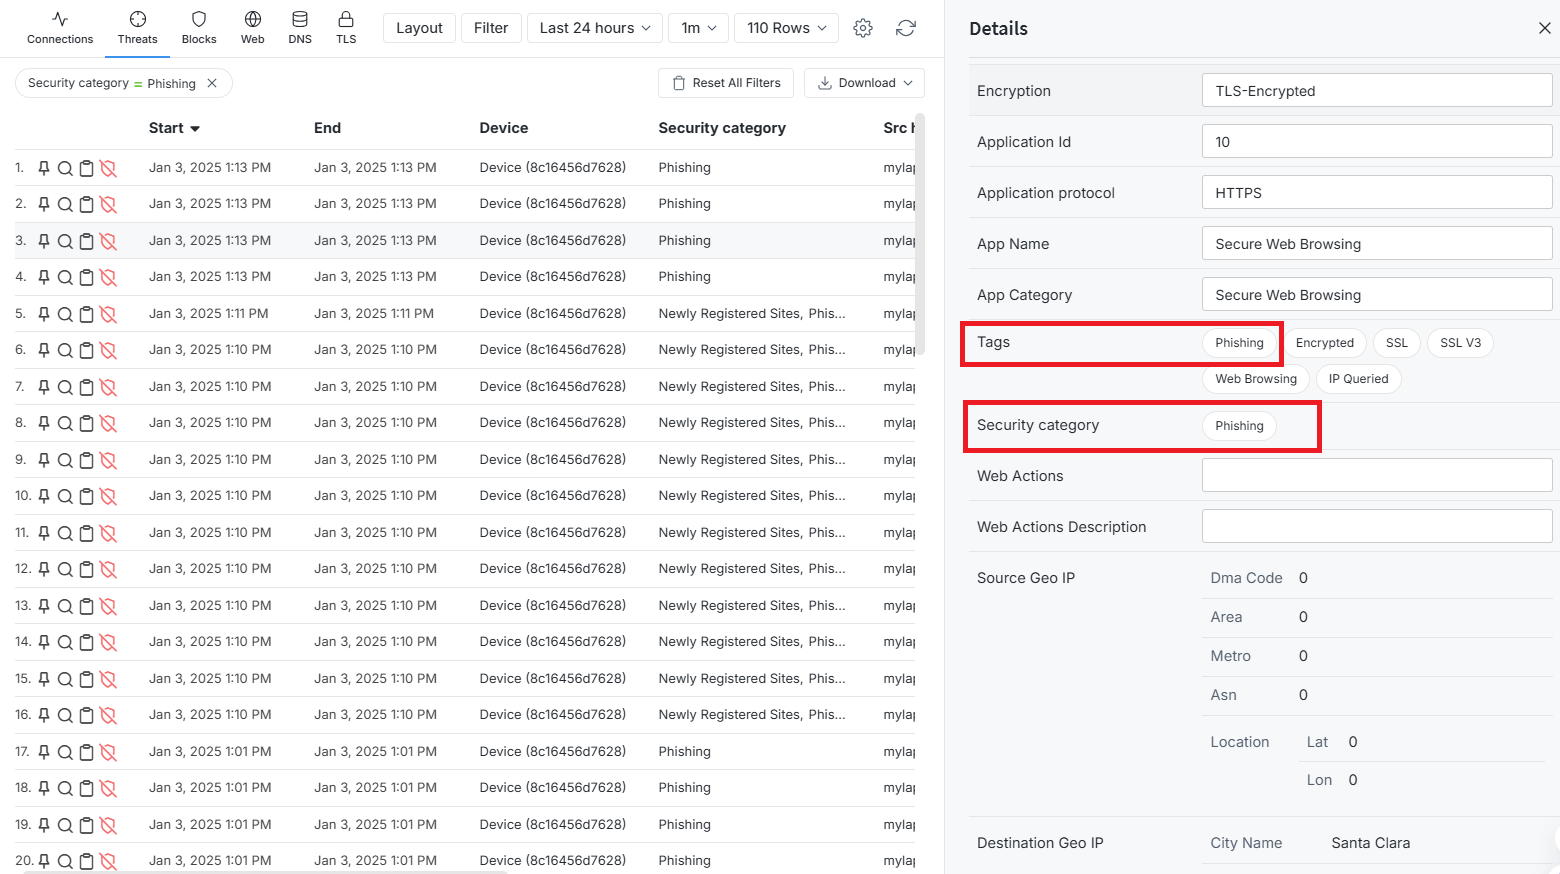Click the Device column header

pyautogui.click(x=504, y=128)
